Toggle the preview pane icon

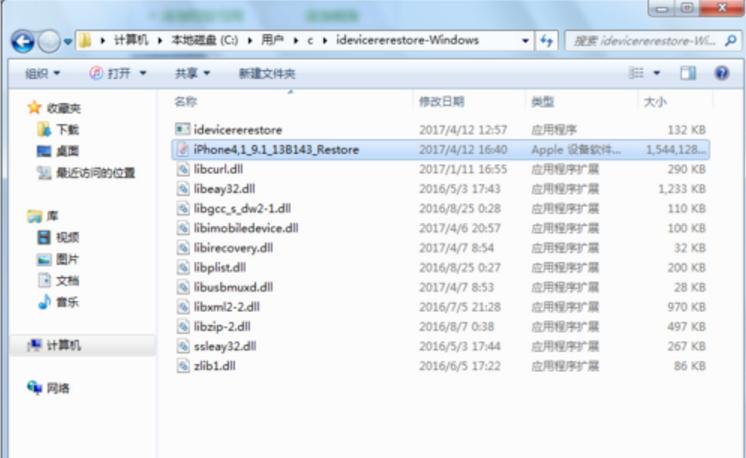click(688, 73)
